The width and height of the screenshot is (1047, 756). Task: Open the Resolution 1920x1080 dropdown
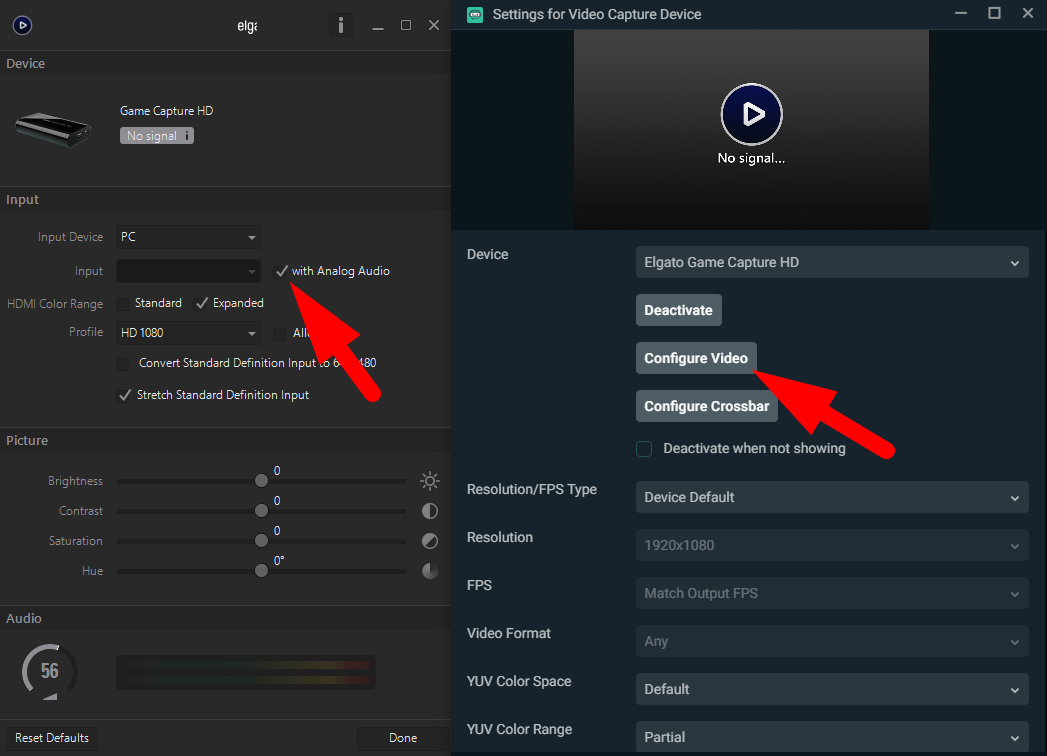click(832, 546)
